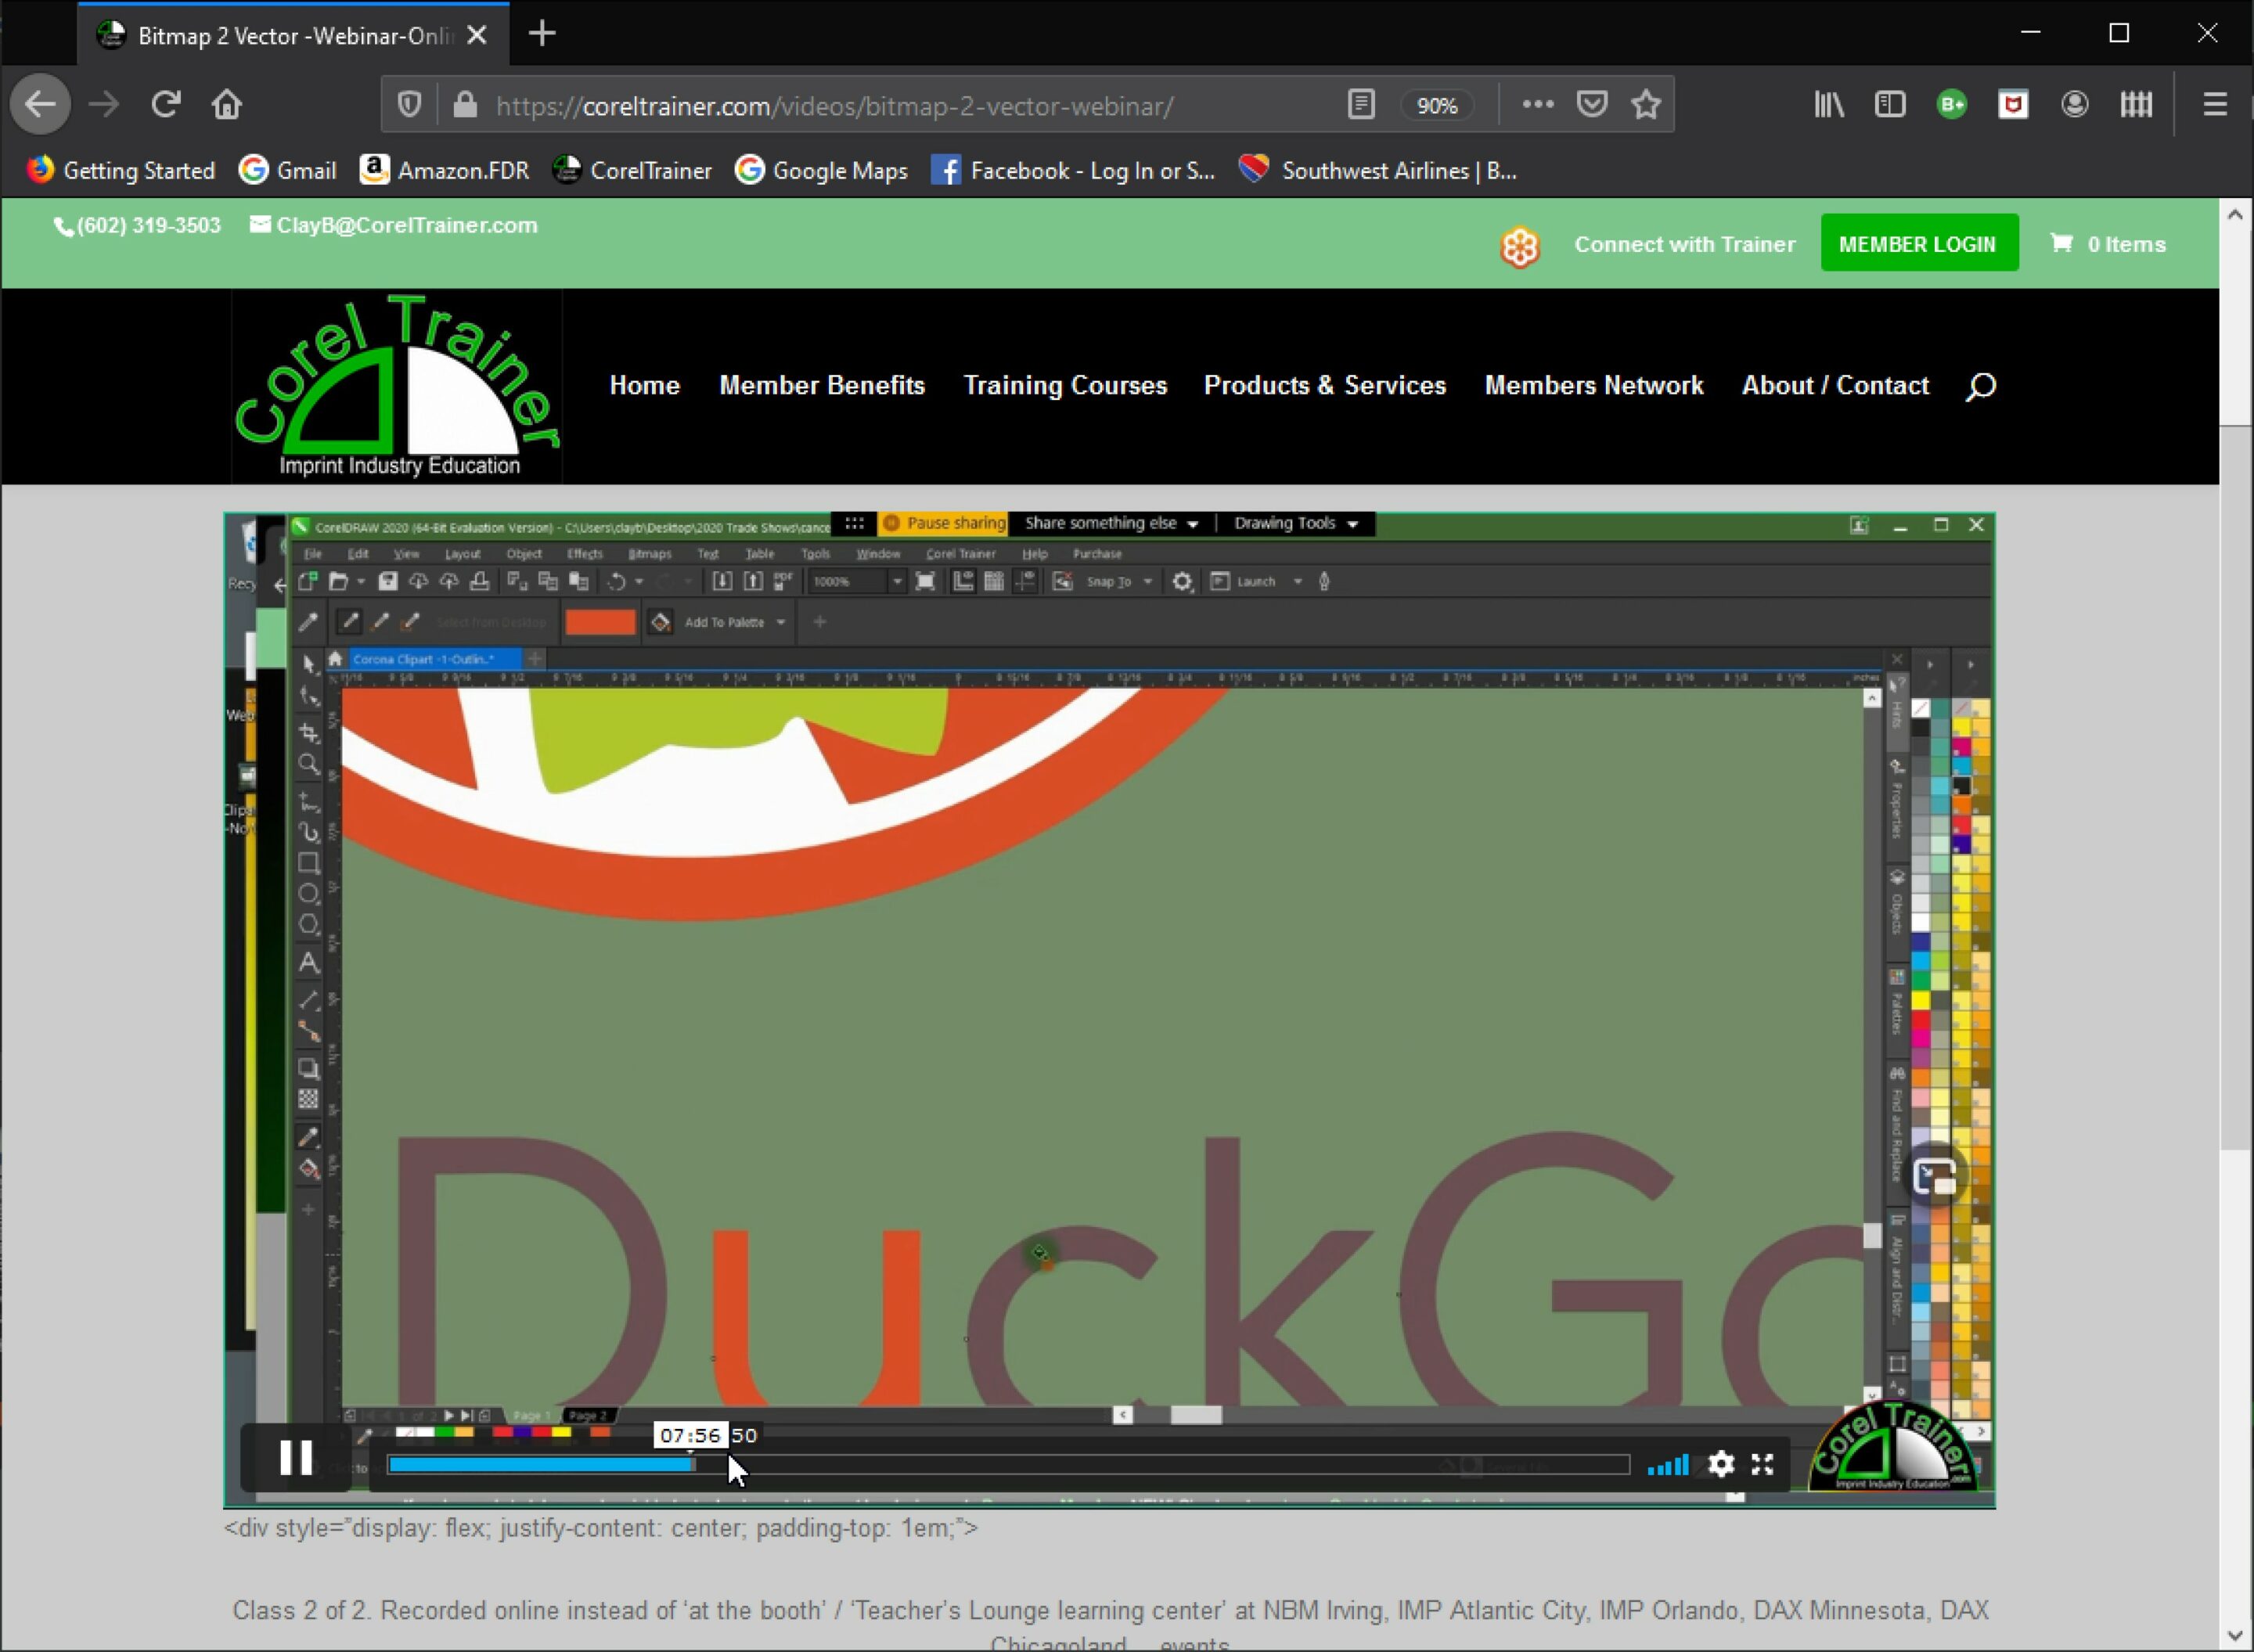Open the Firefox hamburger menu
Screen dimensions: 2254x1652
click(2215, 104)
